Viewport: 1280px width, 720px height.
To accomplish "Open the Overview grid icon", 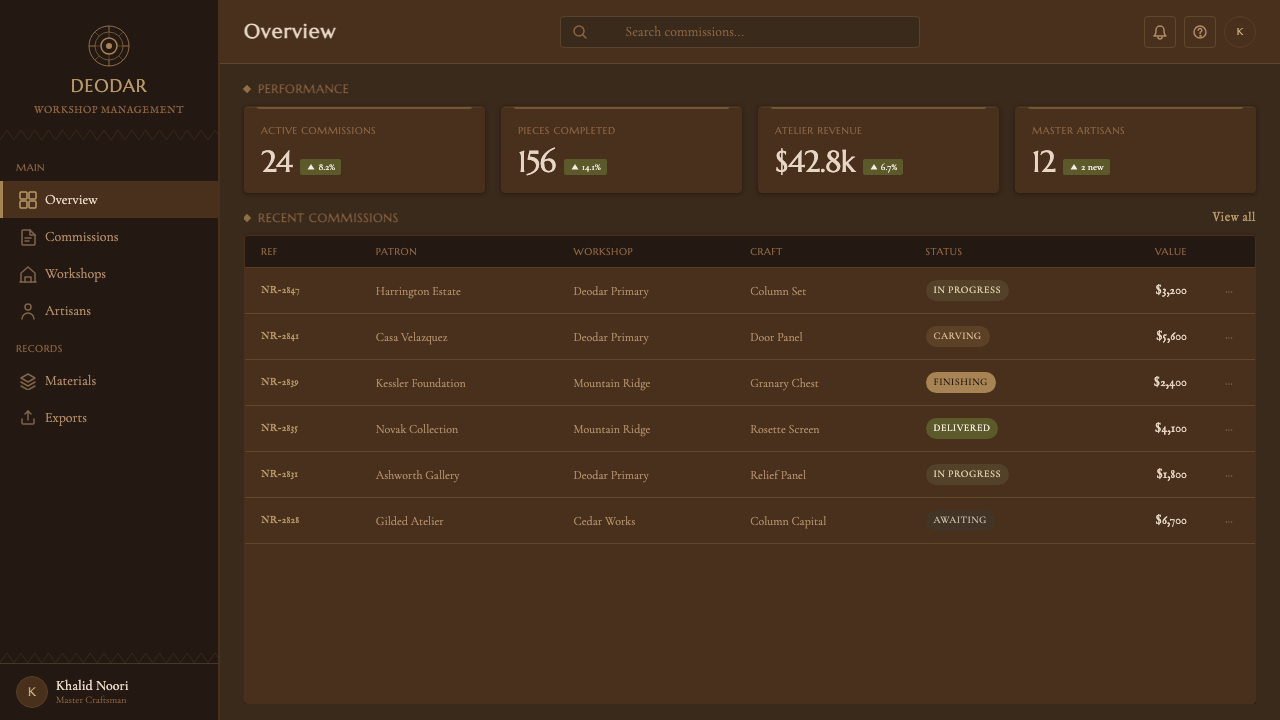I will coord(28,200).
